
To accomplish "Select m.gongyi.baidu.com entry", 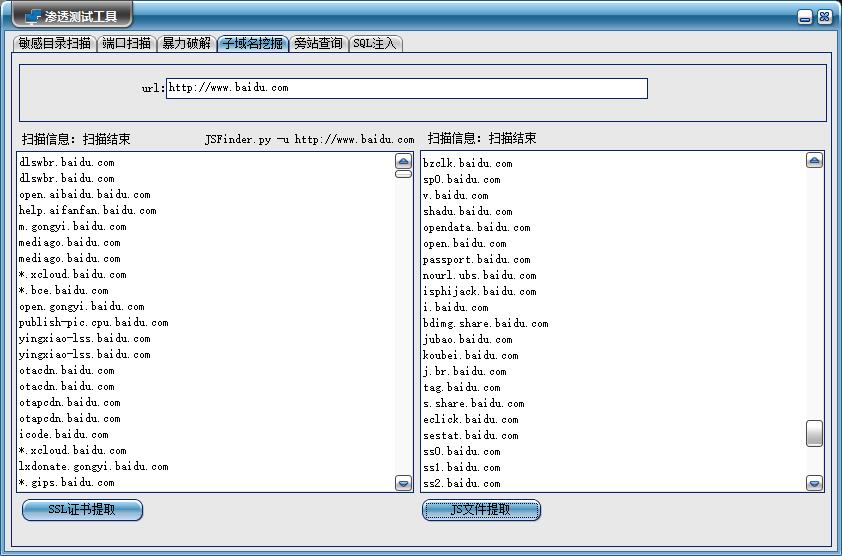I will [x=72, y=227].
